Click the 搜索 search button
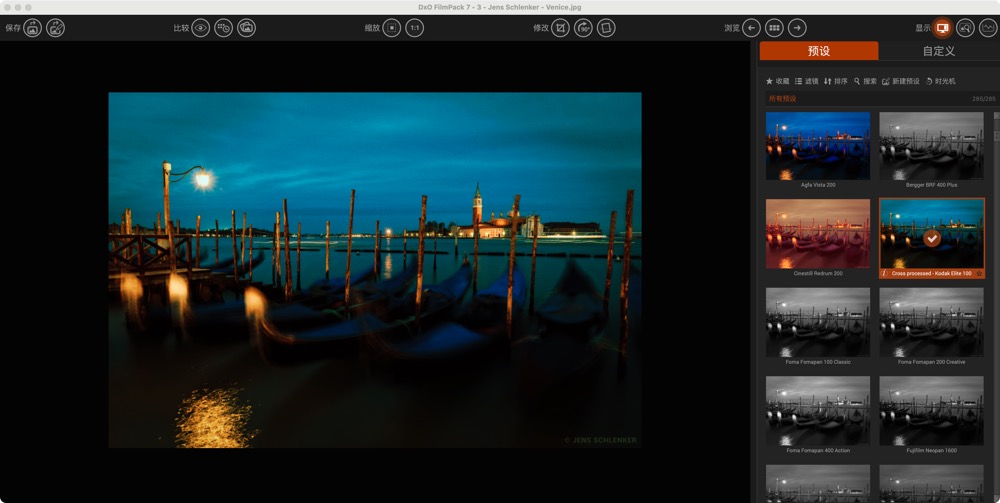1000x503 pixels. (865, 81)
